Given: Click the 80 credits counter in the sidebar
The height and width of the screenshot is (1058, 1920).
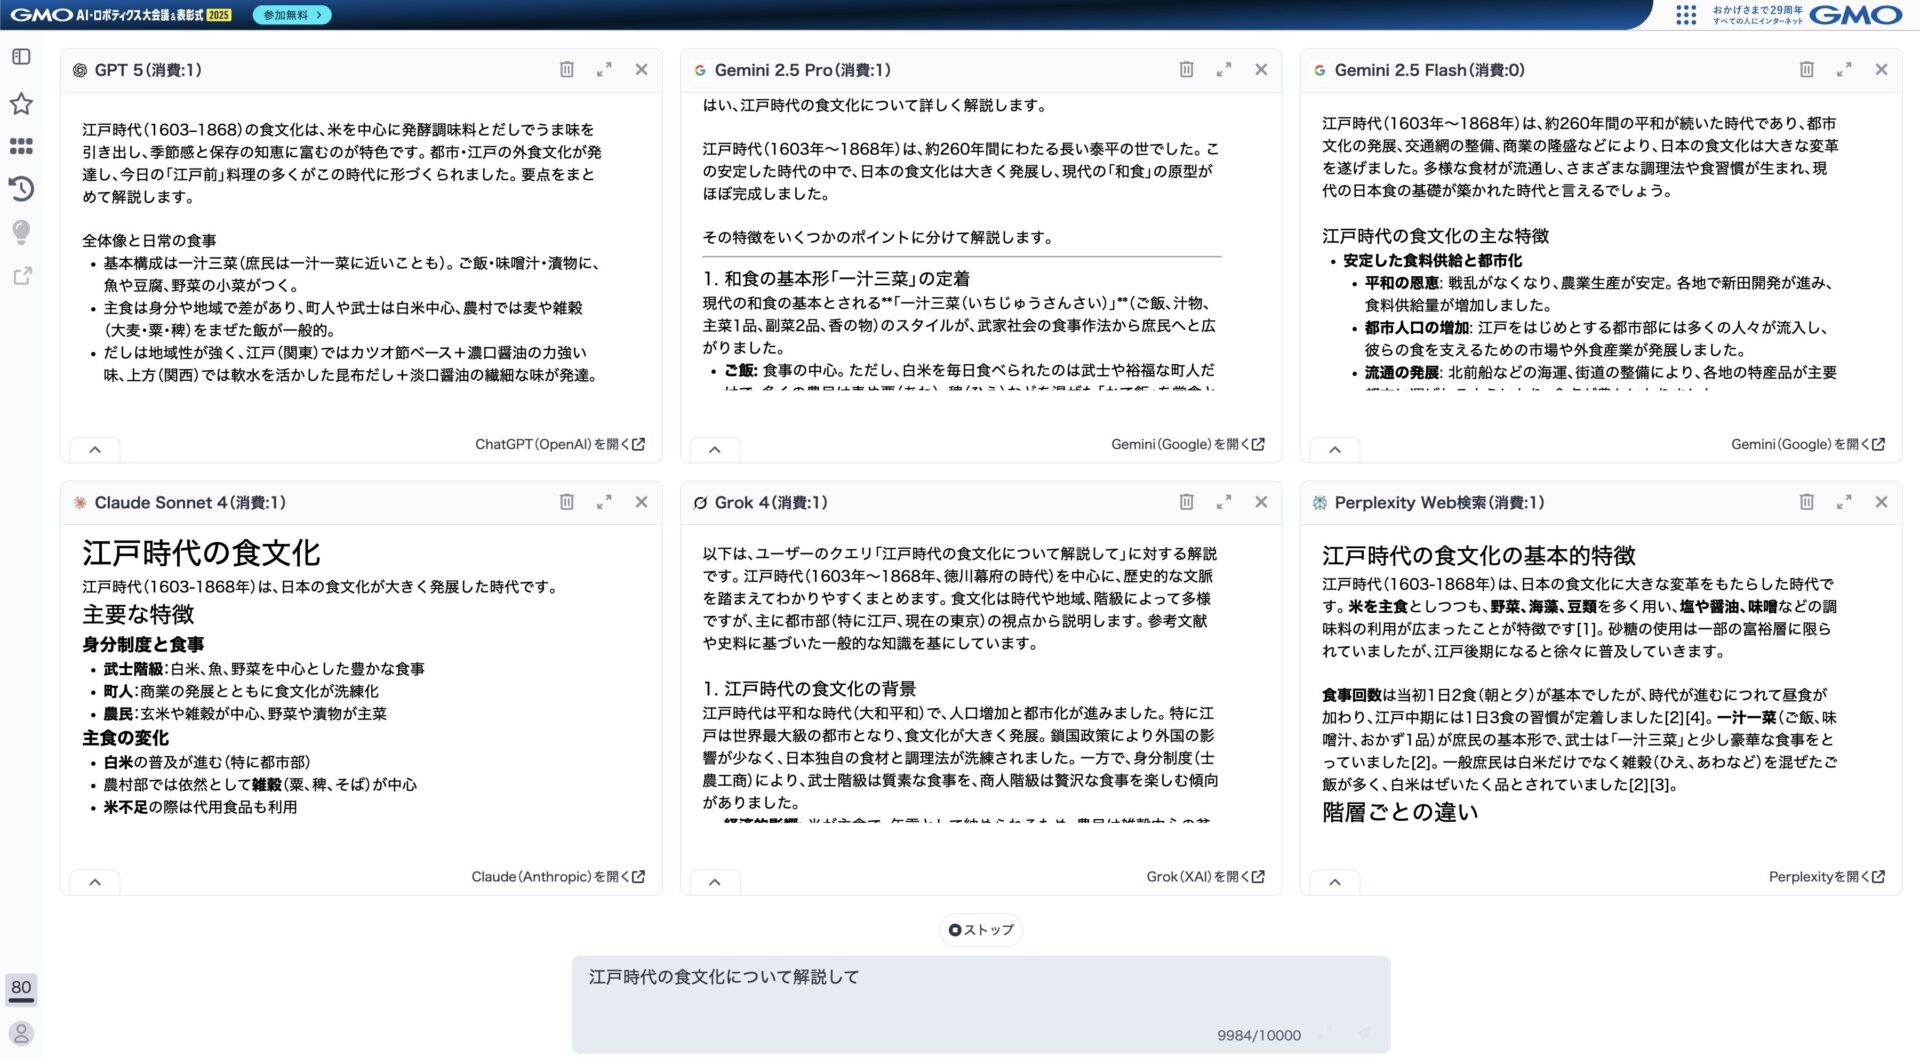Looking at the screenshot, I should pos(21,988).
